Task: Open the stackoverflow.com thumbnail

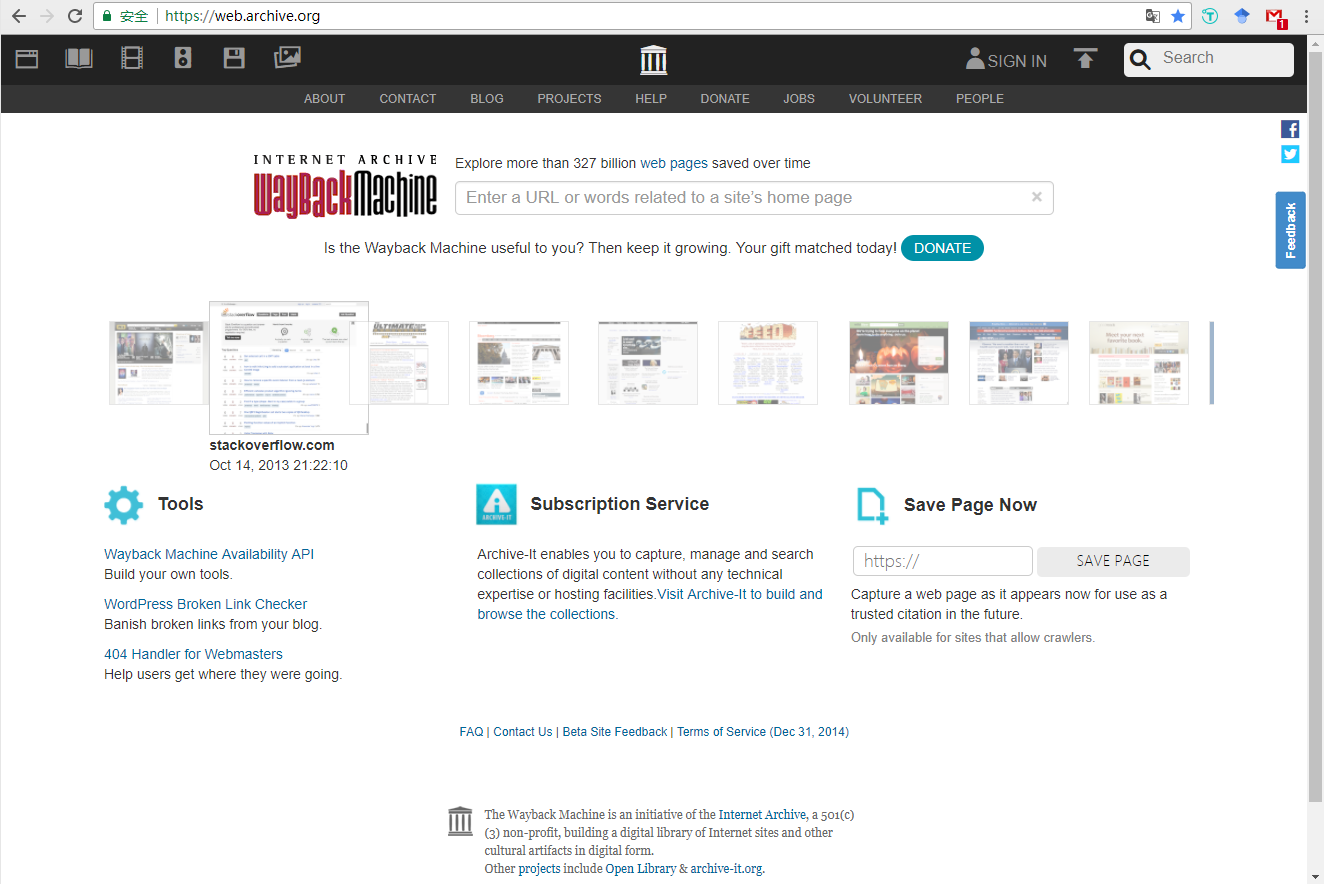Action: pos(289,368)
